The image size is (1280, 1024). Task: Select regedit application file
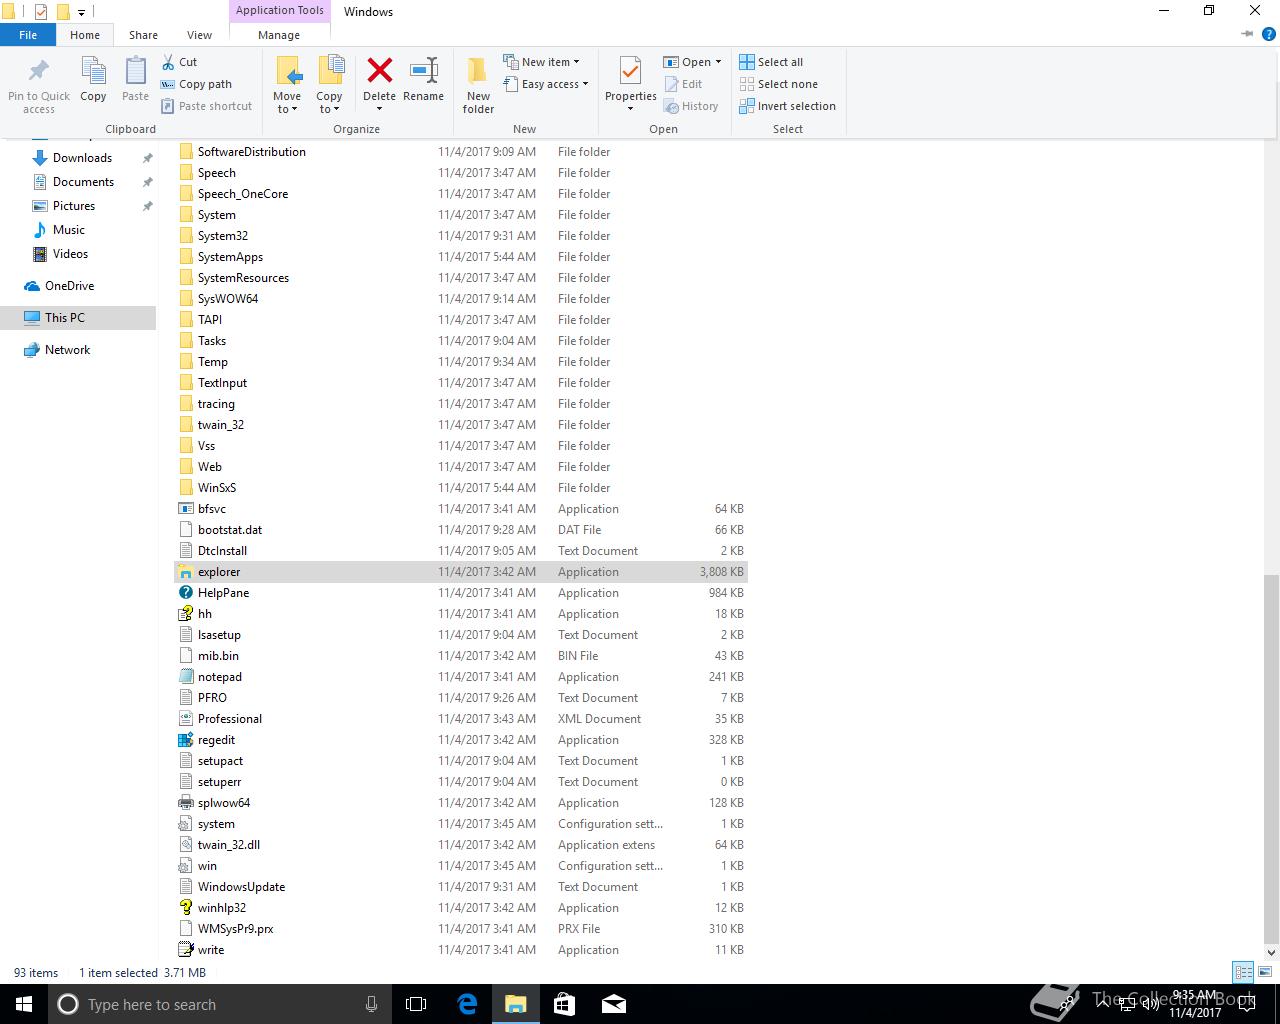click(x=461, y=740)
